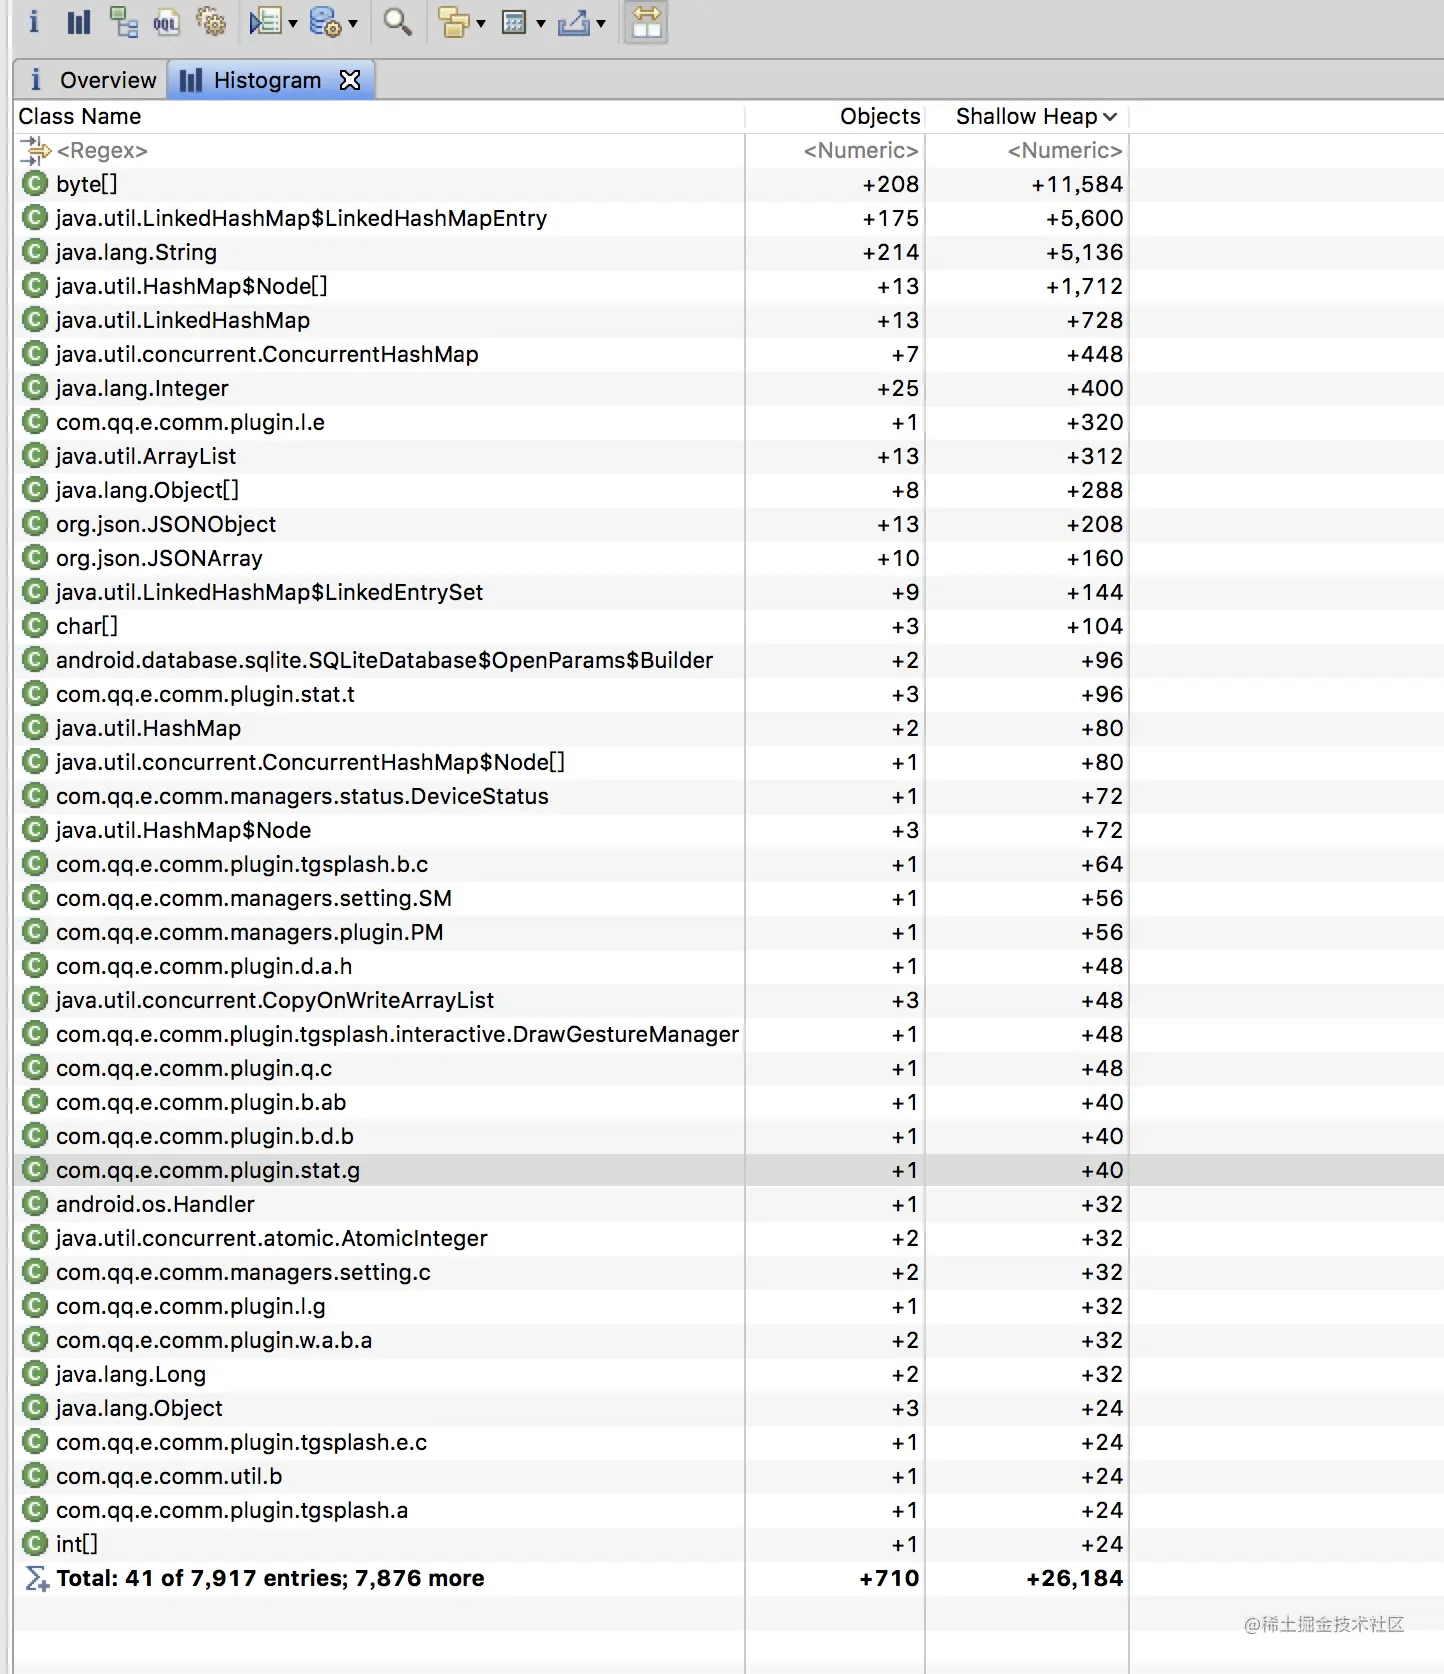The height and width of the screenshot is (1674, 1444).
Task: Click the class icon for char[]
Action: pos(35,626)
